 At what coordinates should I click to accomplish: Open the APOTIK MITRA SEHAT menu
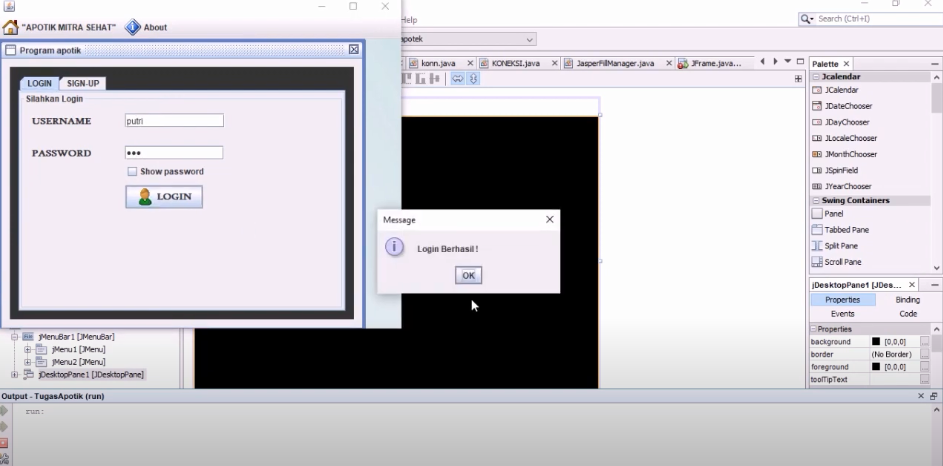[x=59, y=28]
